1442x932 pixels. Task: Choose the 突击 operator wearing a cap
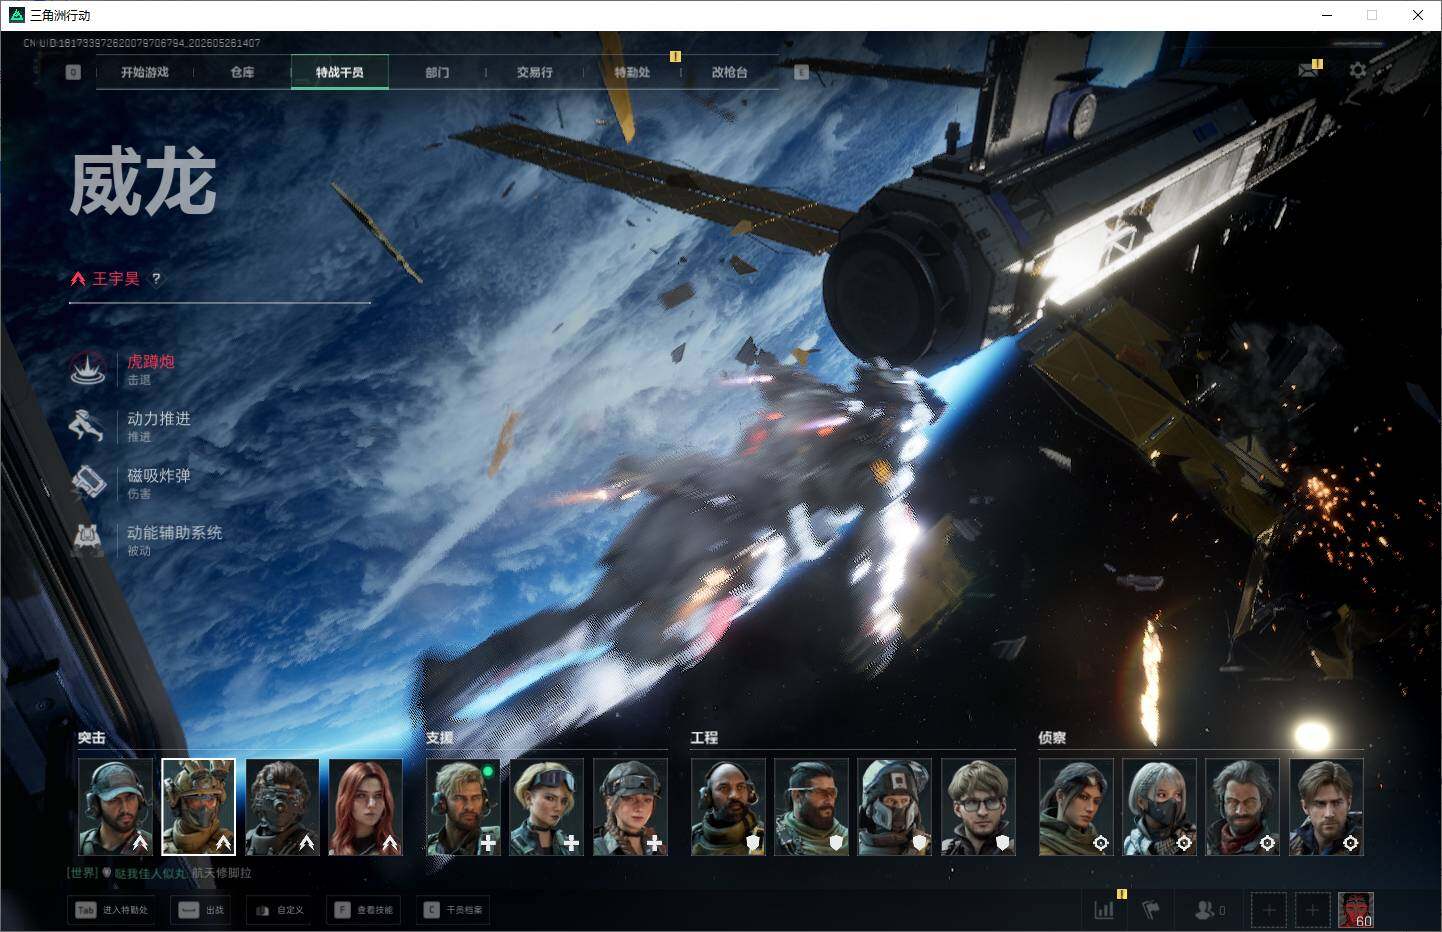[x=115, y=807]
